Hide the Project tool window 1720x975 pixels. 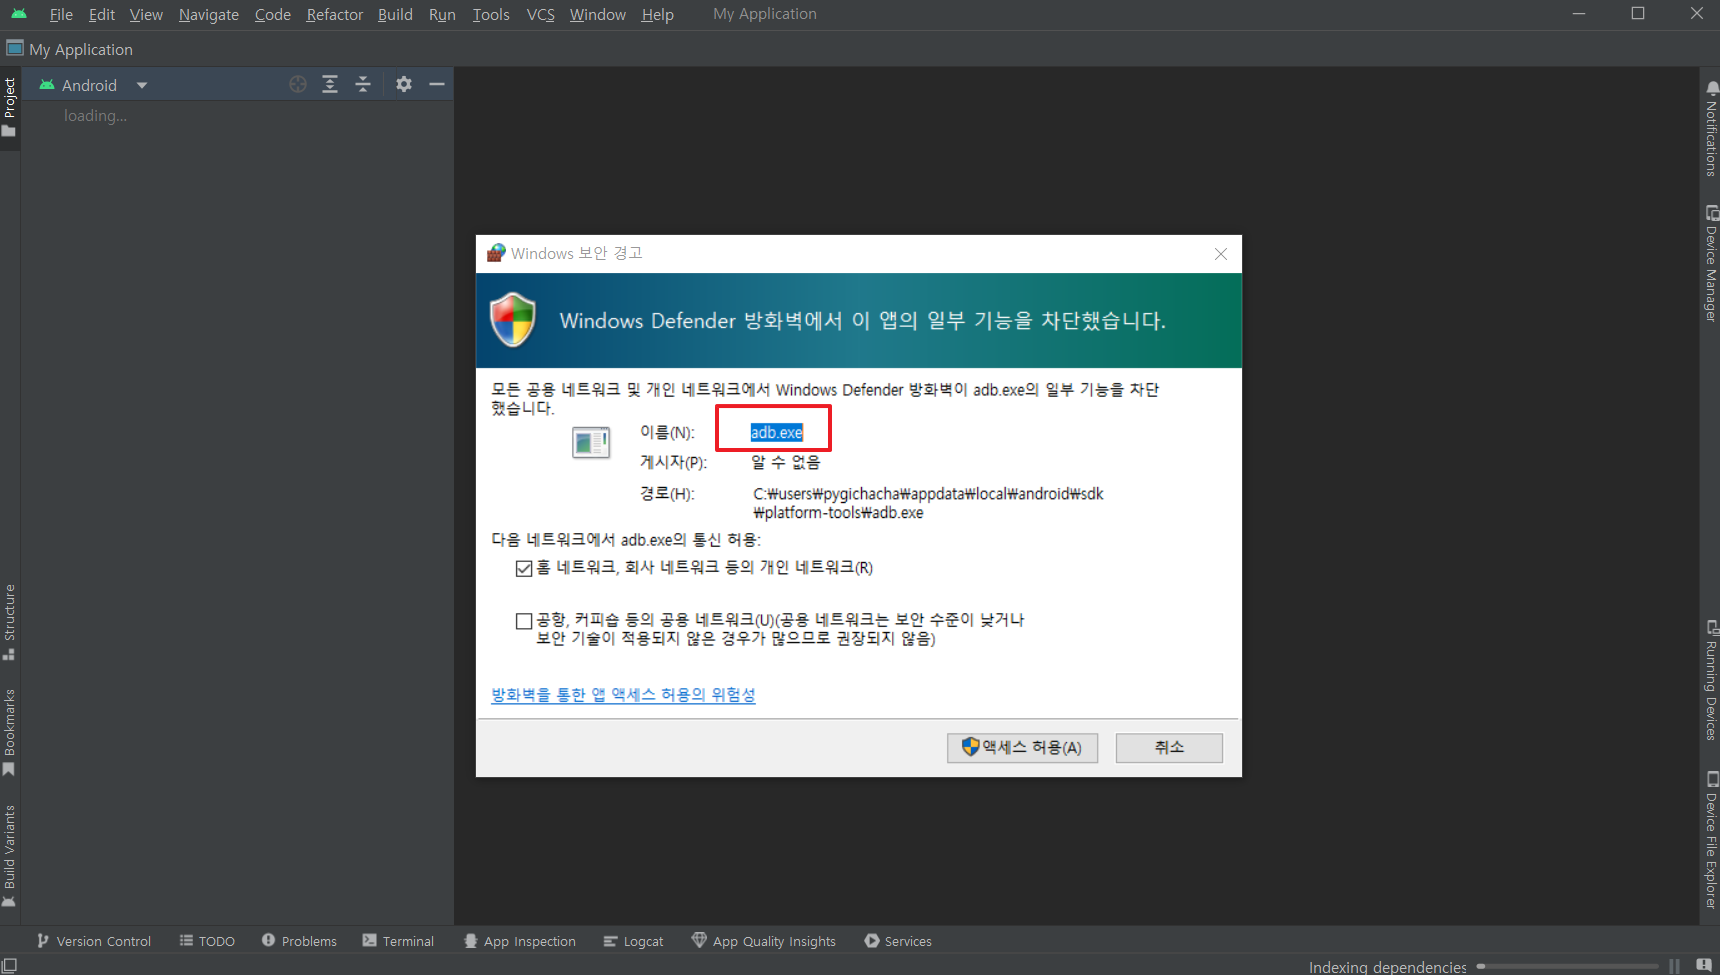pos(437,84)
